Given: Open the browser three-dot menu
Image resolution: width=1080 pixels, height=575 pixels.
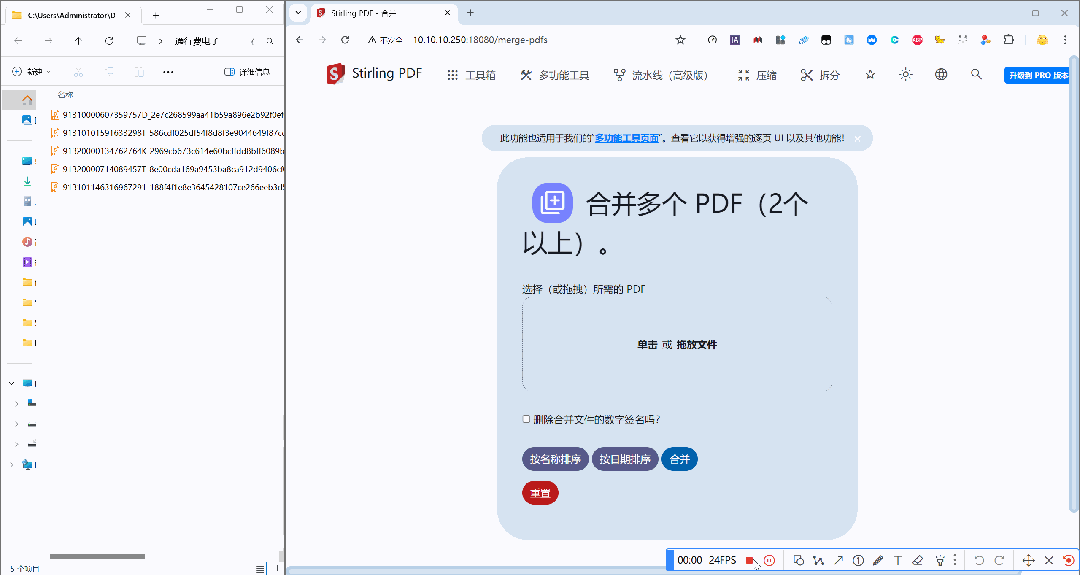Looking at the screenshot, I should [x=1066, y=40].
